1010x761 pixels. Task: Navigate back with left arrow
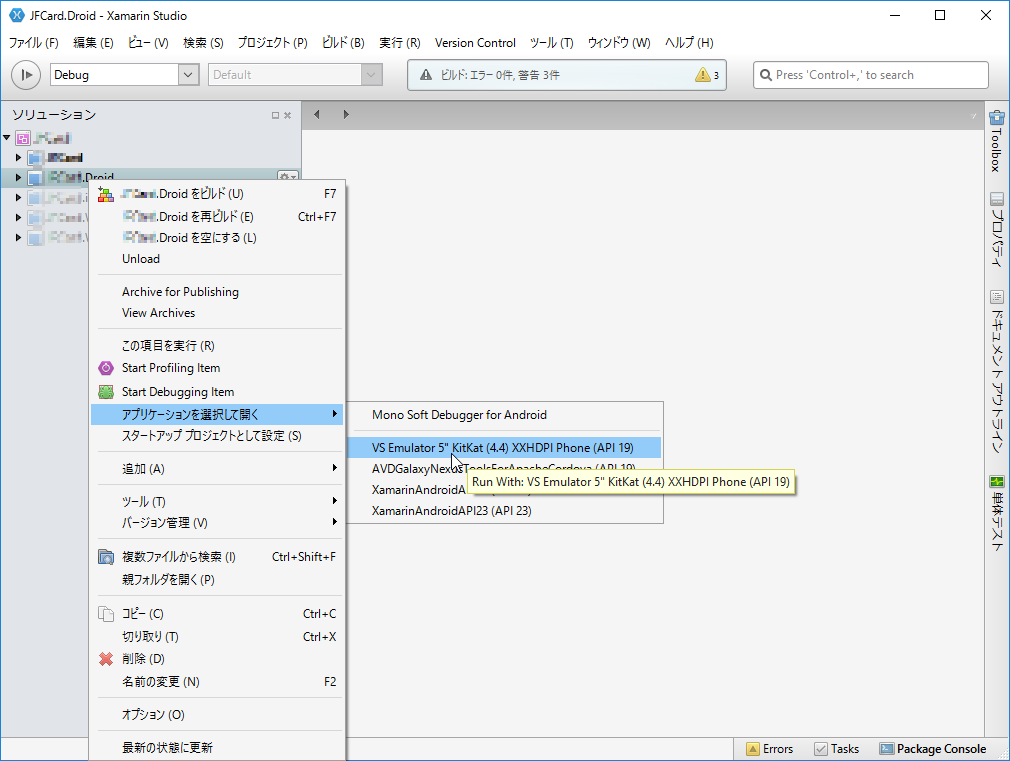click(x=316, y=115)
